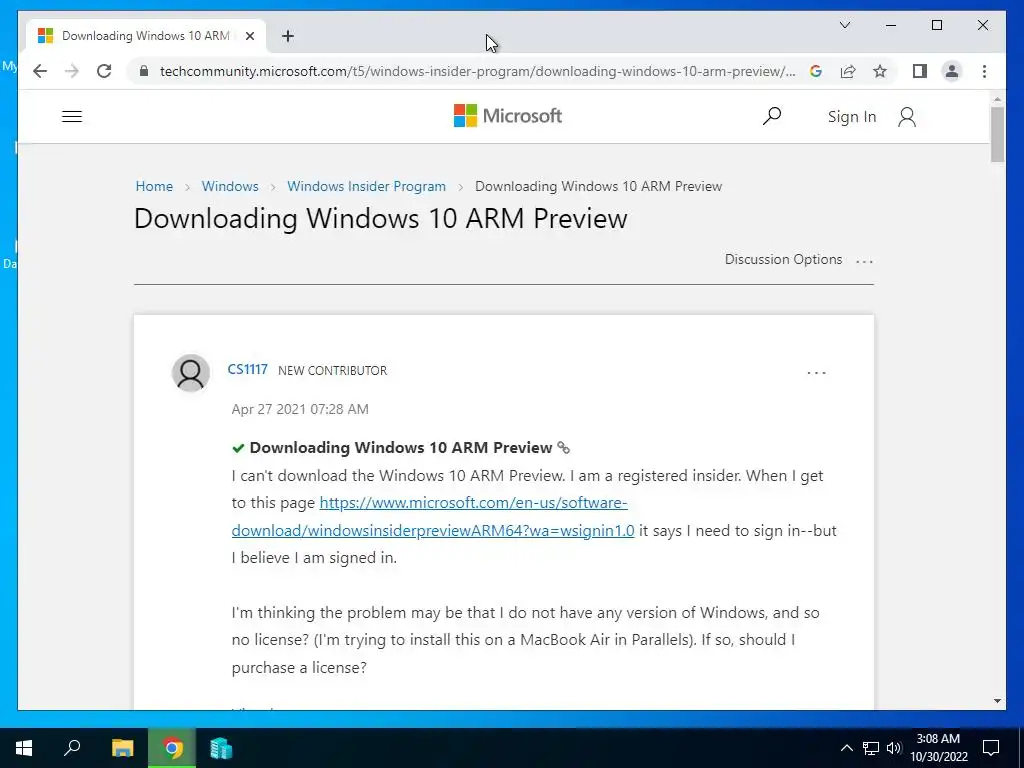
Task: Click the Google icon in address bar
Action: (x=816, y=71)
